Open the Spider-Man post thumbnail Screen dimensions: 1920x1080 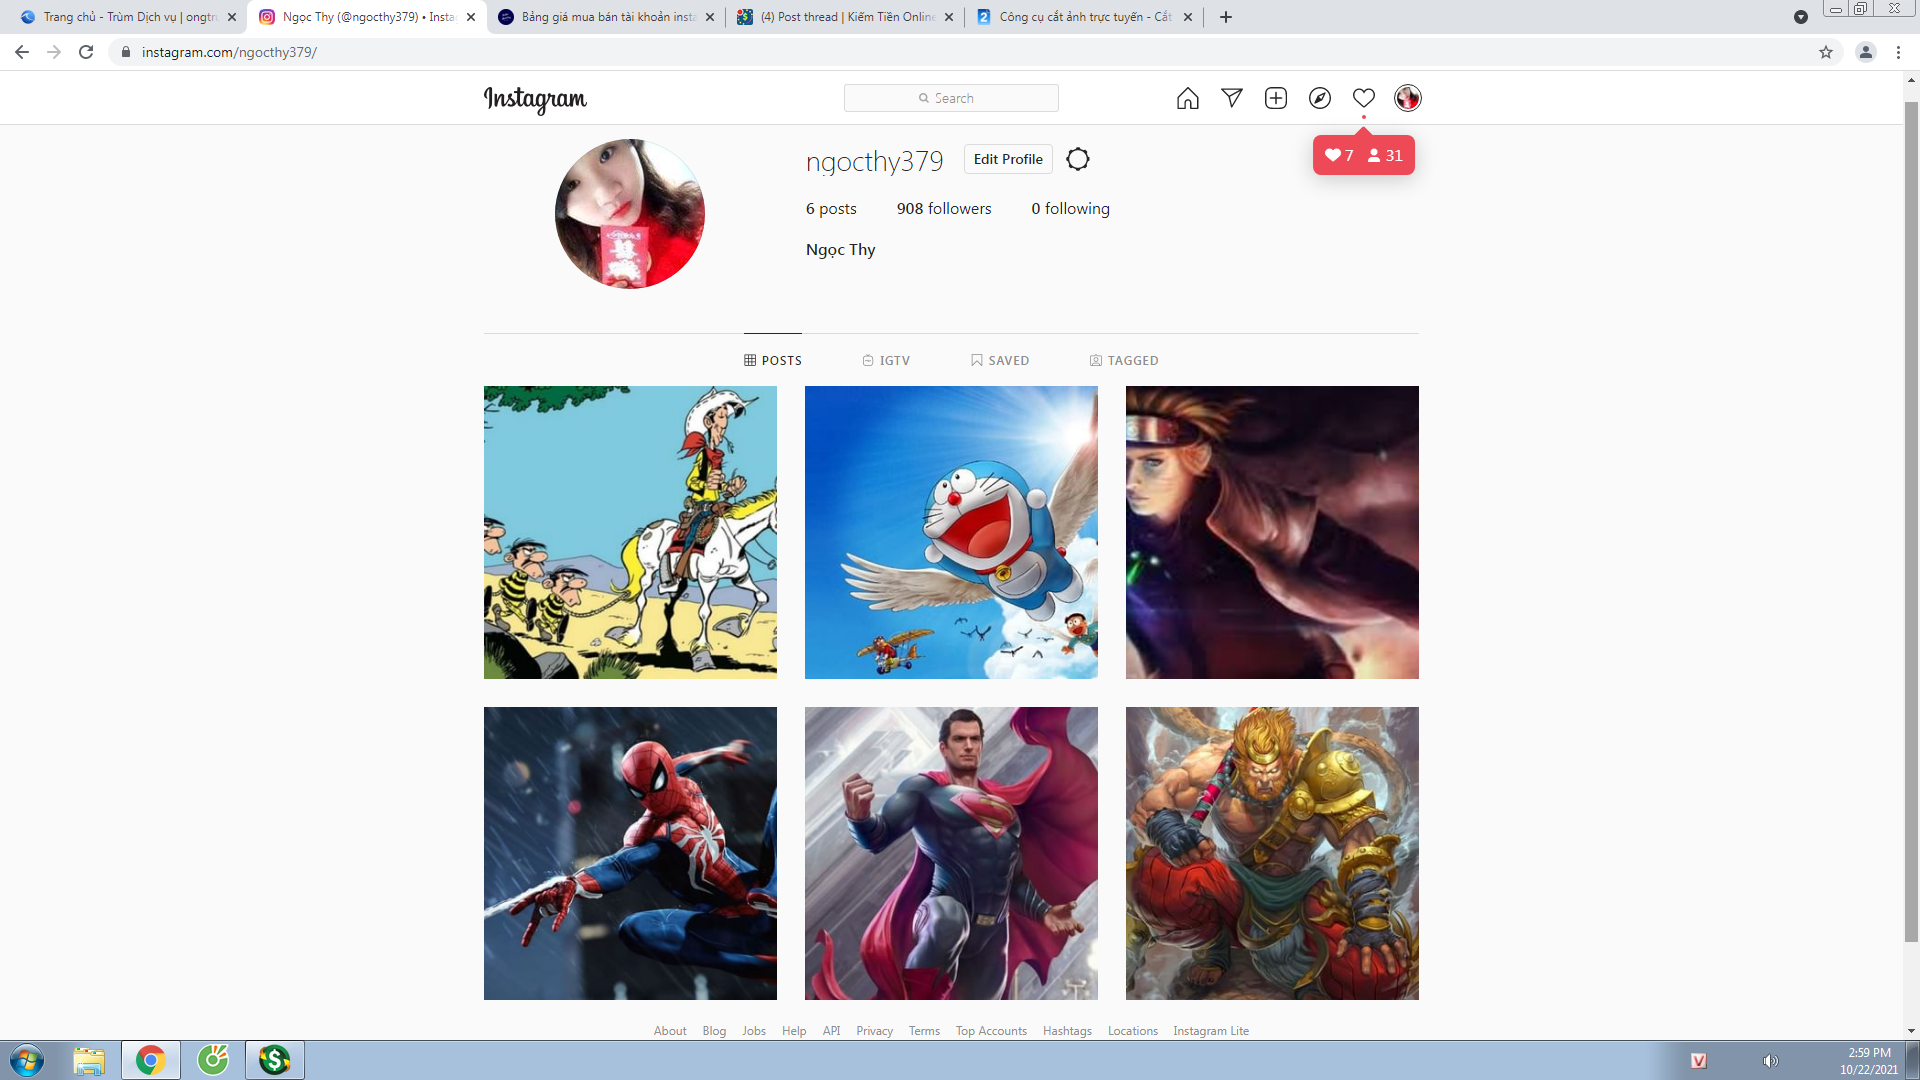pos(629,853)
